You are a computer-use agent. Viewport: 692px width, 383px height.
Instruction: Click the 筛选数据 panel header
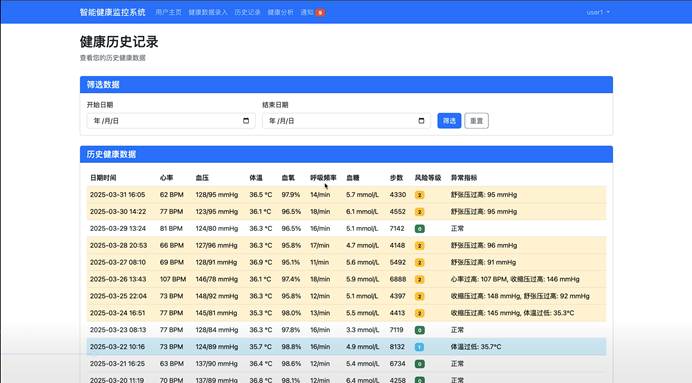[x=346, y=85]
